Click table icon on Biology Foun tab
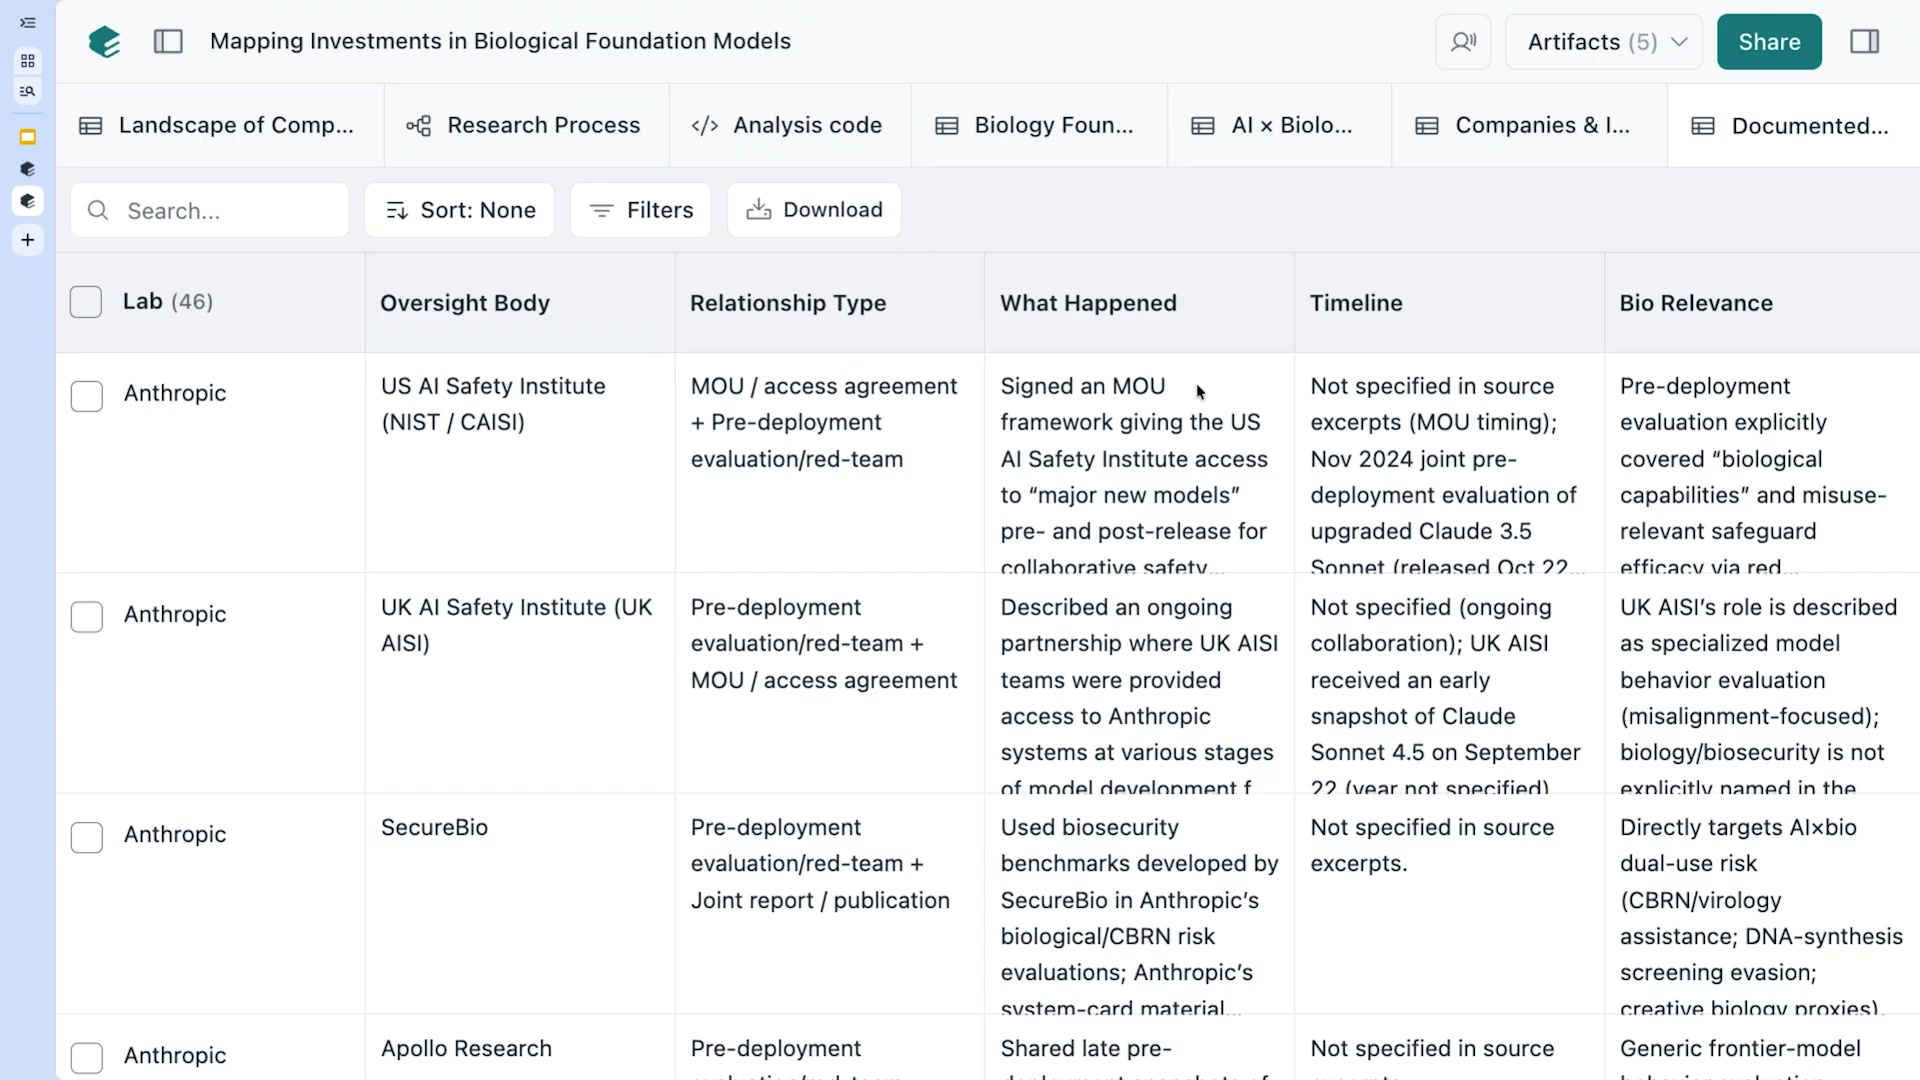The height and width of the screenshot is (1080, 1920). point(947,126)
